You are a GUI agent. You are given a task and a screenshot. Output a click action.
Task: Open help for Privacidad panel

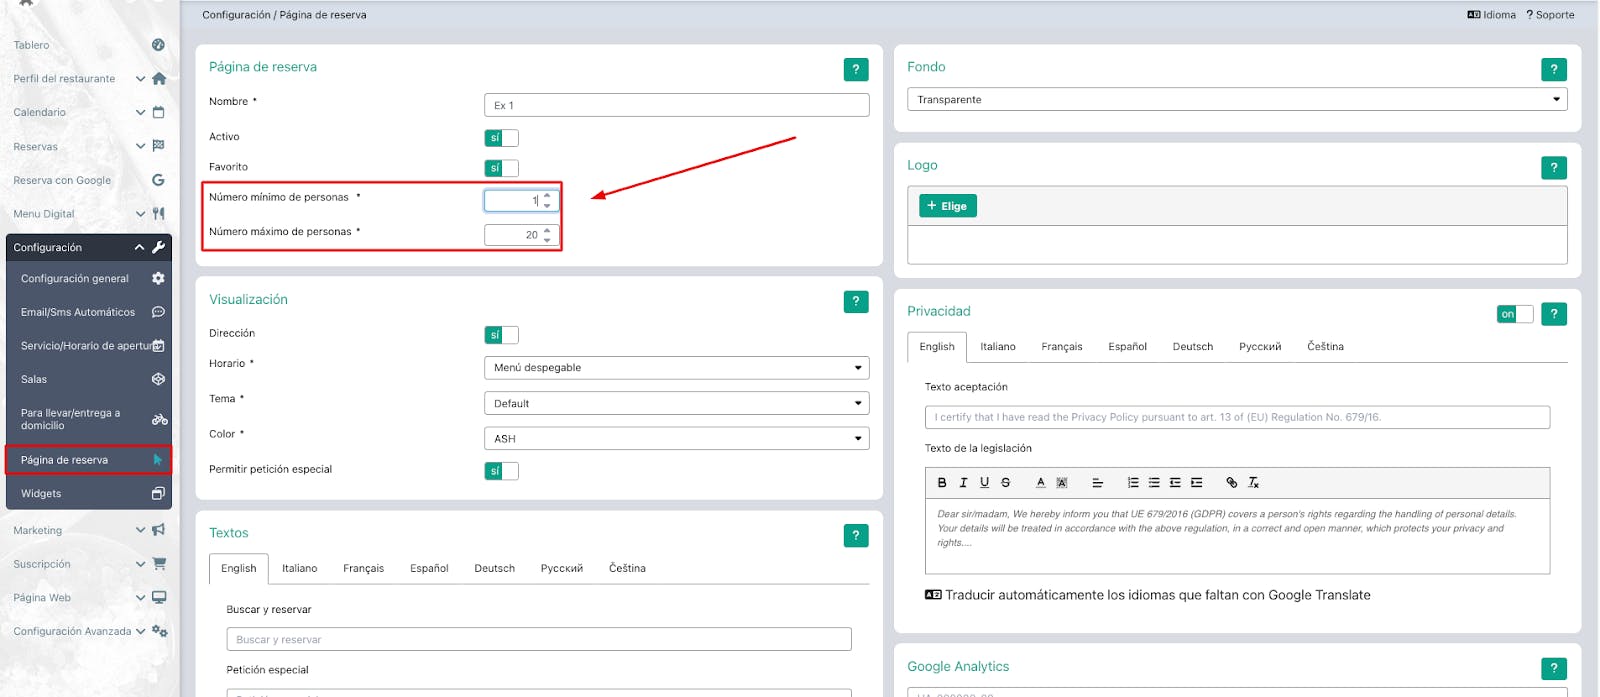pos(1554,314)
